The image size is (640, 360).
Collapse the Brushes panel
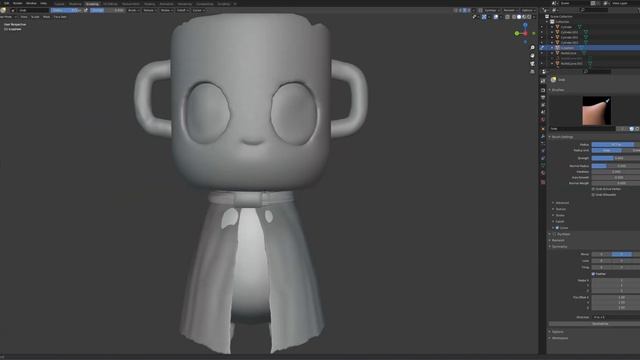[x=558, y=90]
